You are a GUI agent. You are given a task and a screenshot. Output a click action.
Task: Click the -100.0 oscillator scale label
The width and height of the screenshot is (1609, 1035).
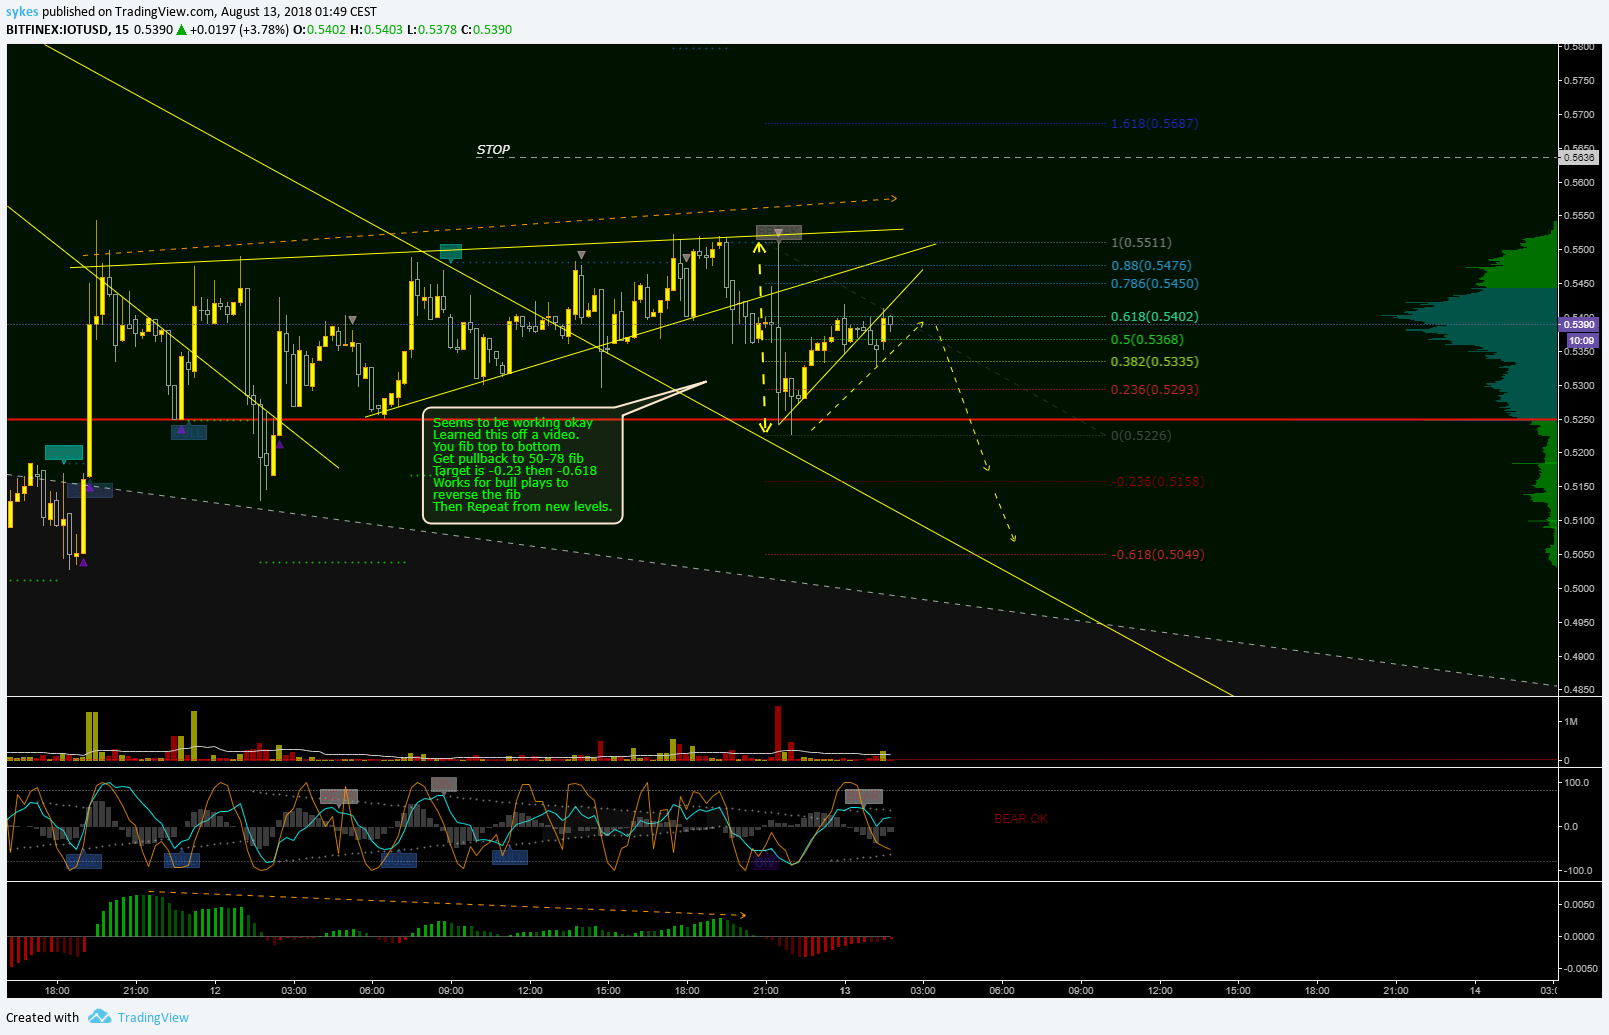coord(1578,871)
